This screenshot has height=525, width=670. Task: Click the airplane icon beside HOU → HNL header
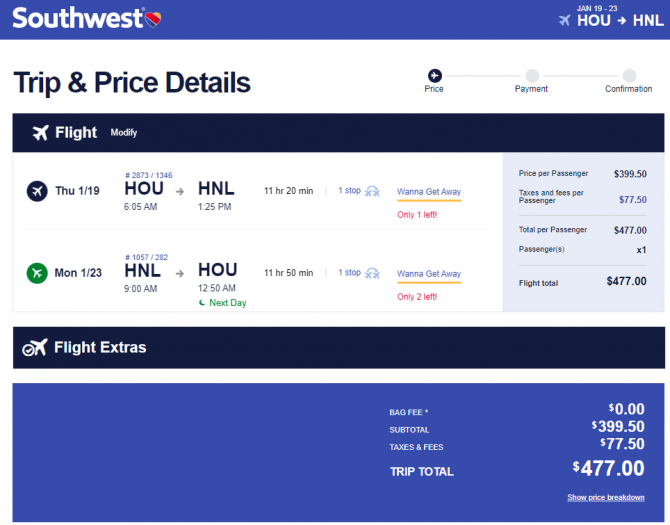[565, 20]
